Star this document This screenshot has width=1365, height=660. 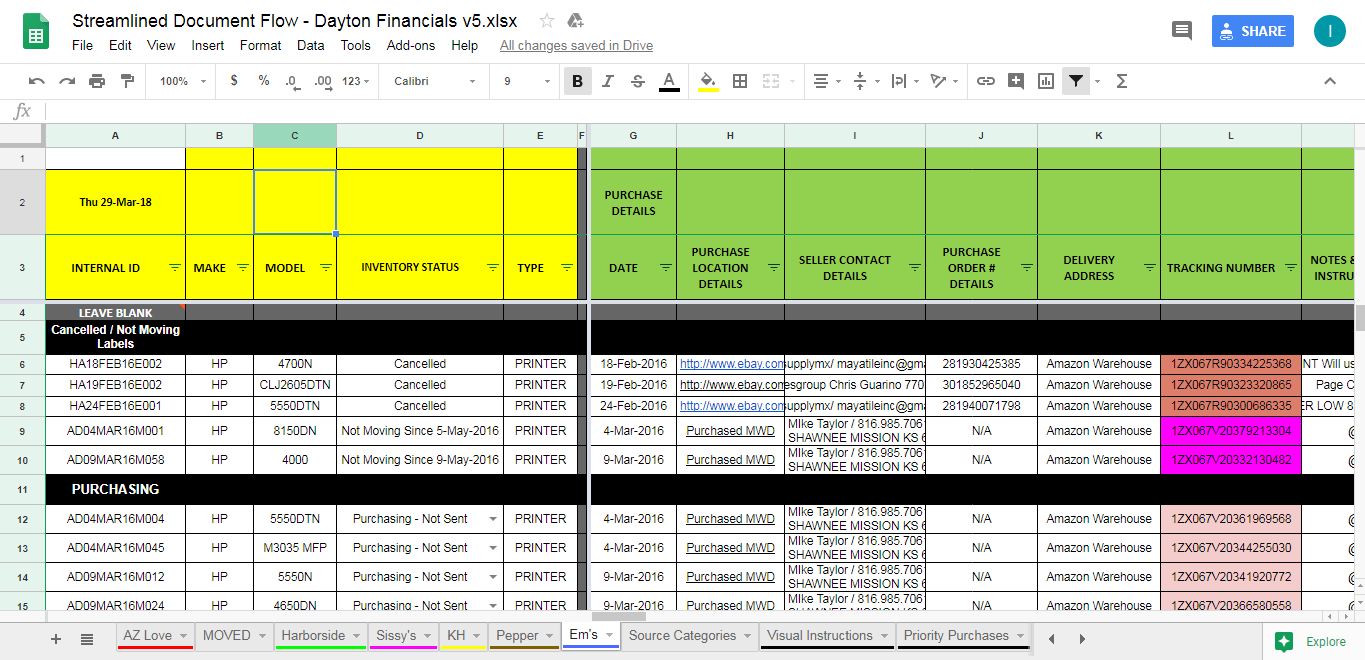[x=547, y=21]
